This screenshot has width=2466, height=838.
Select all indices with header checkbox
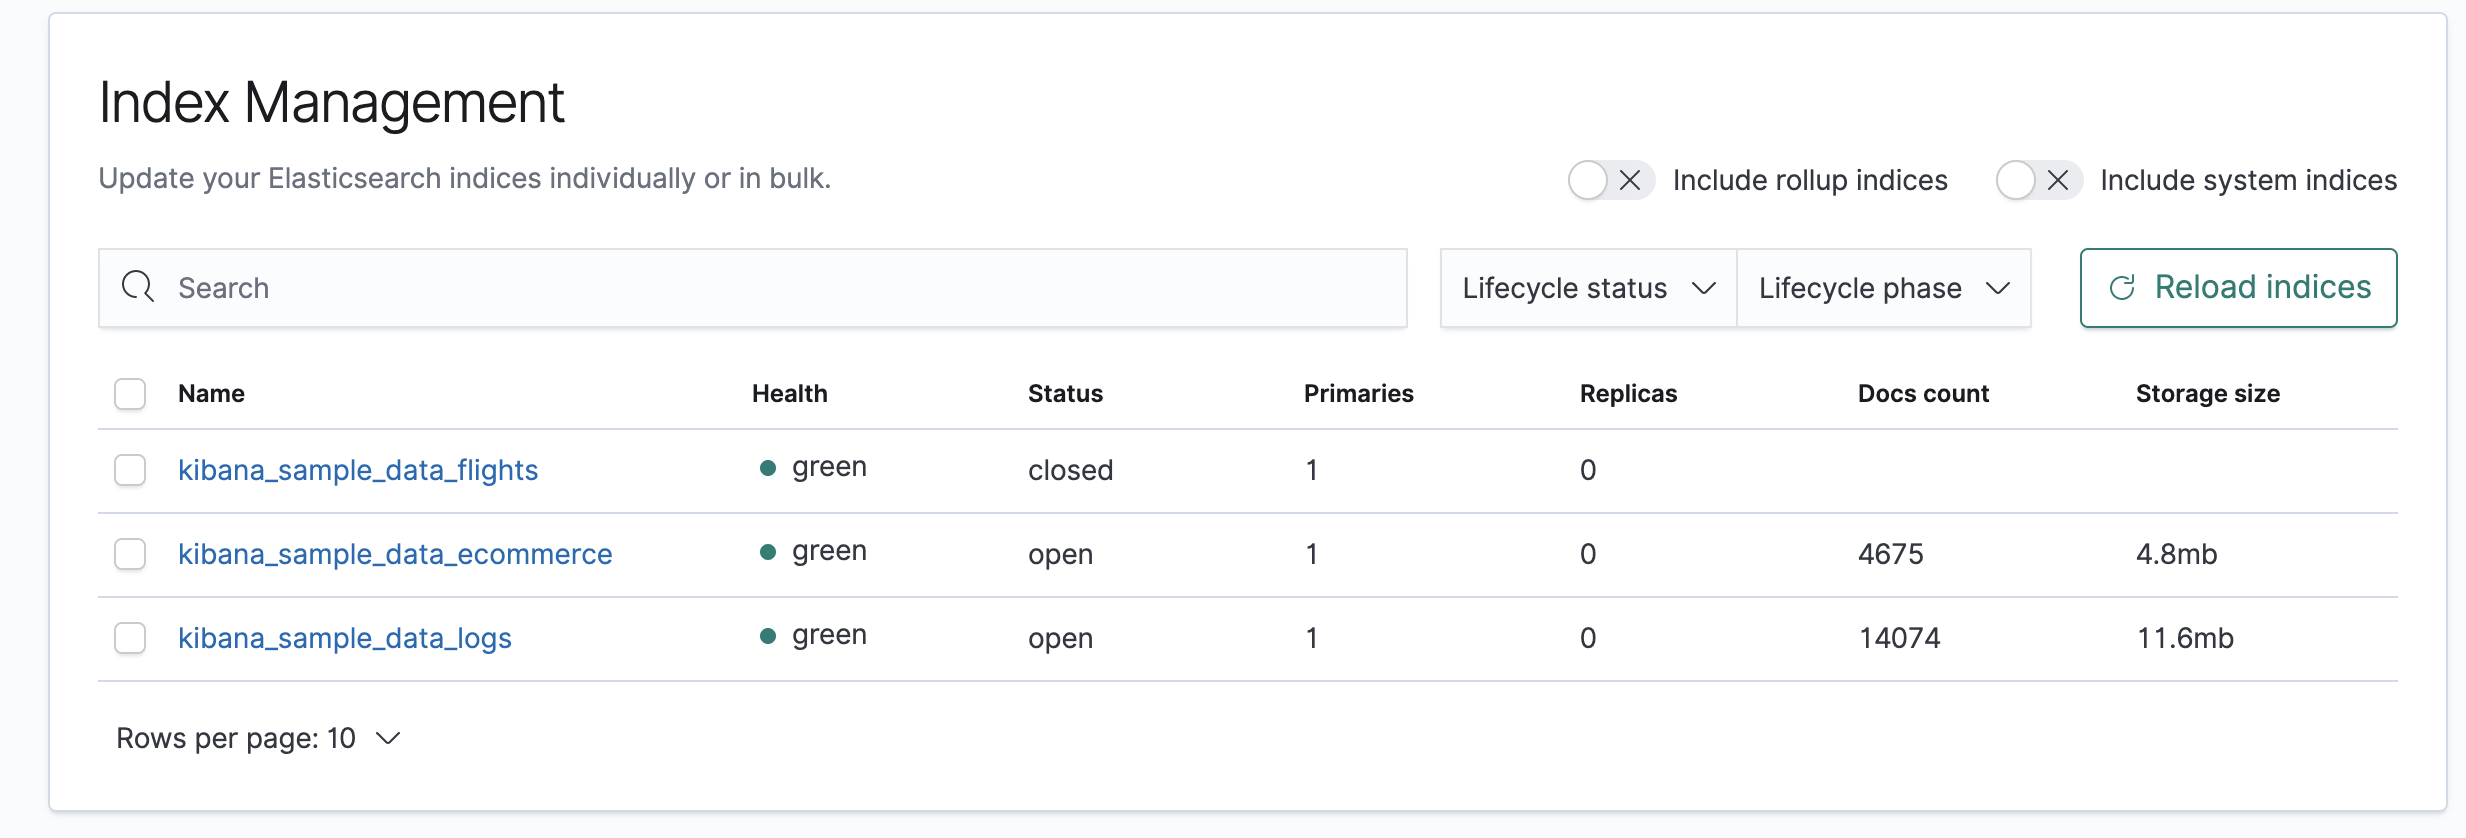[130, 394]
